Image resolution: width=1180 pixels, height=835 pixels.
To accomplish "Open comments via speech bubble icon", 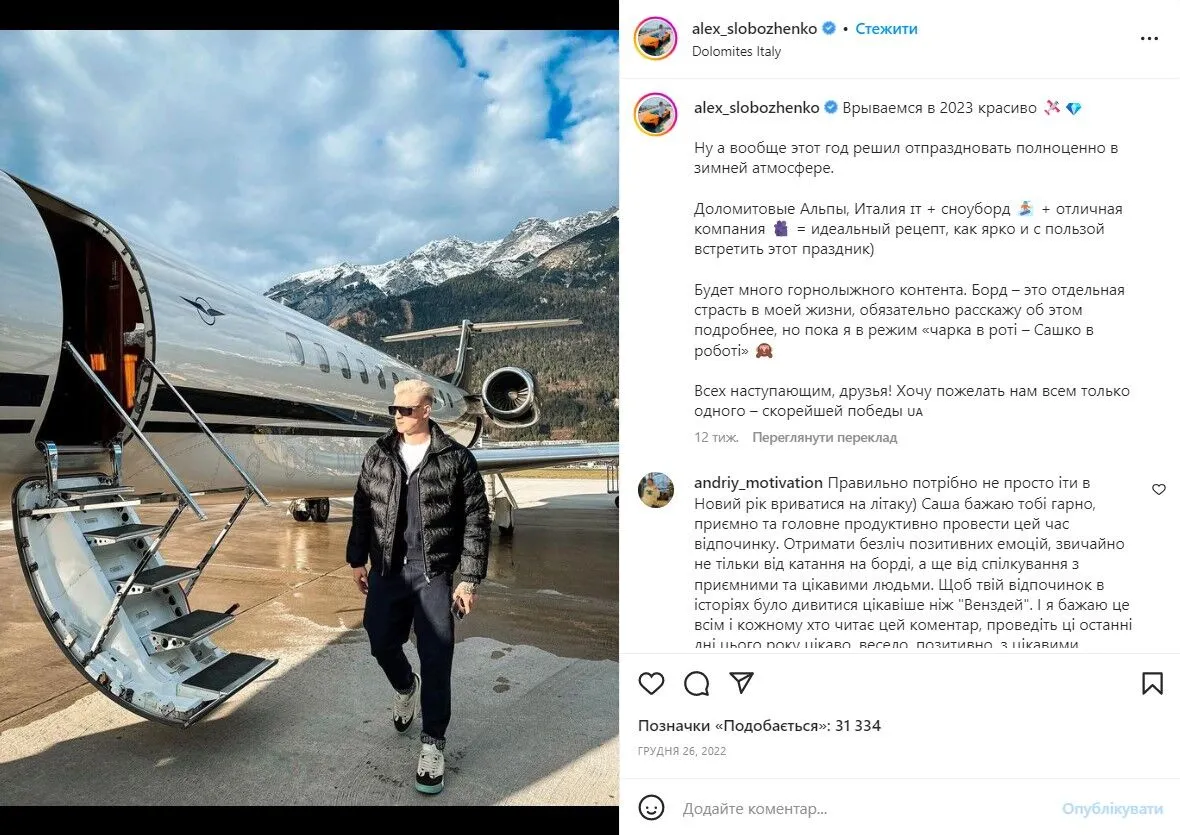I will 696,683.
